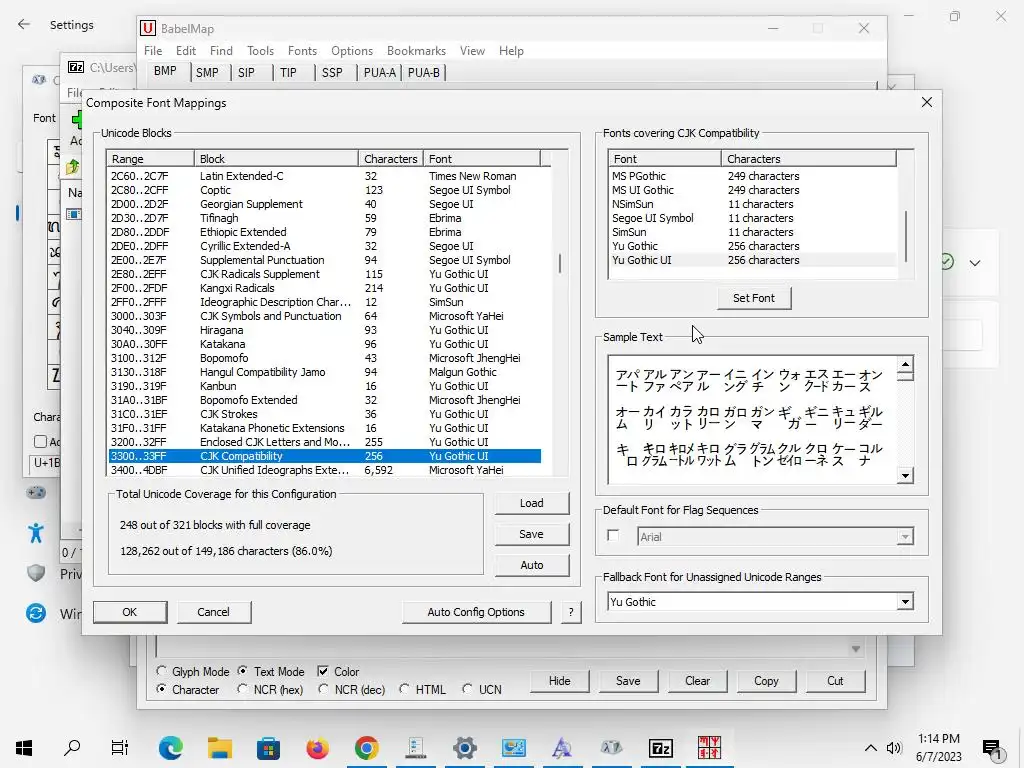Sort by the Characters column header in Unicode Blocks
The height and width of the screenshot is (768, 1024).
[x=391, y=159]
